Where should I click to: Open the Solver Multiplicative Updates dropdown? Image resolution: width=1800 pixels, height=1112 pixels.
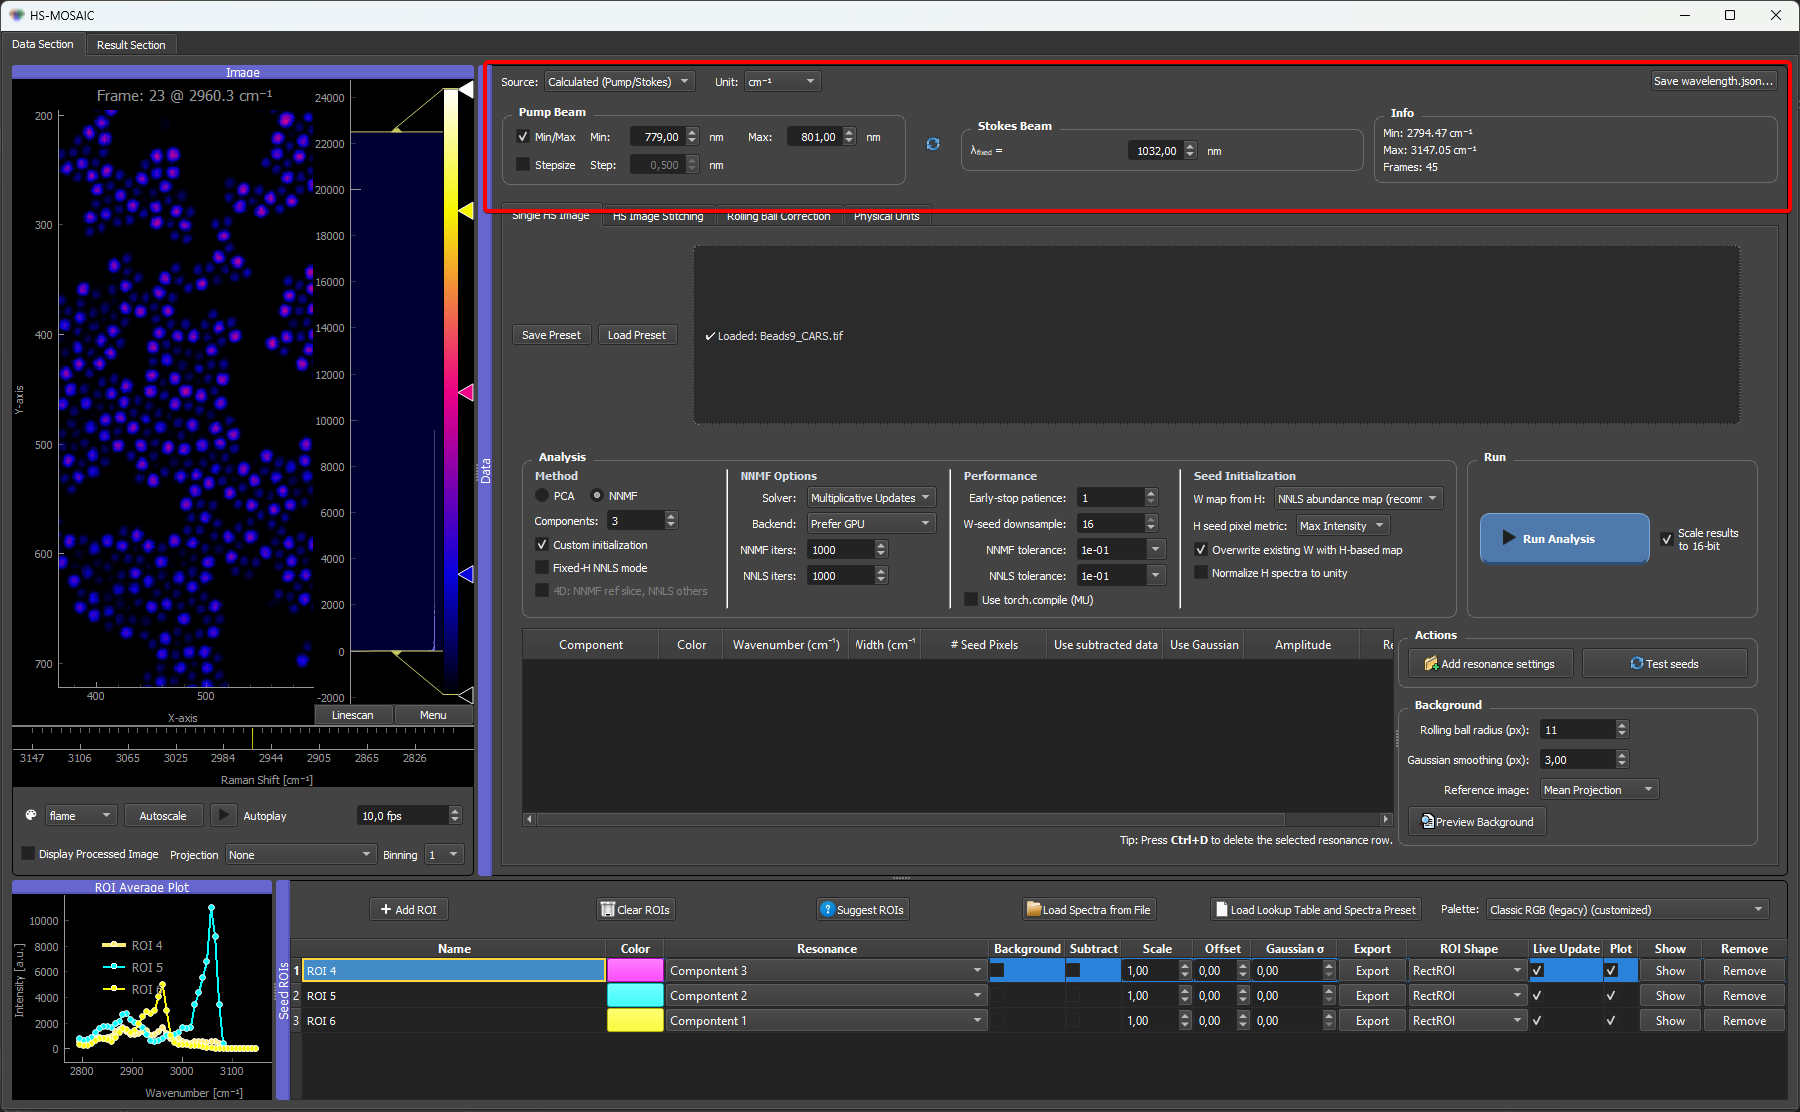[871, 498]
